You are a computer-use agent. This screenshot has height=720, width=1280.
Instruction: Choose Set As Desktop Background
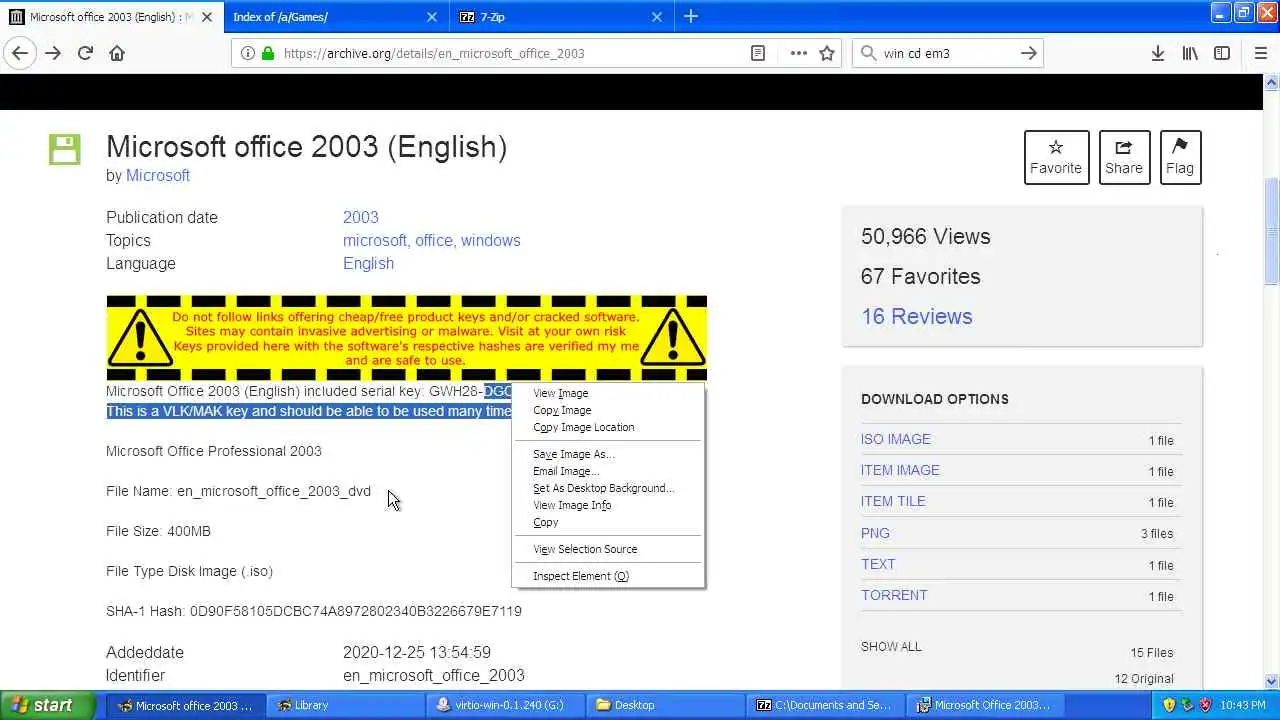608,488
